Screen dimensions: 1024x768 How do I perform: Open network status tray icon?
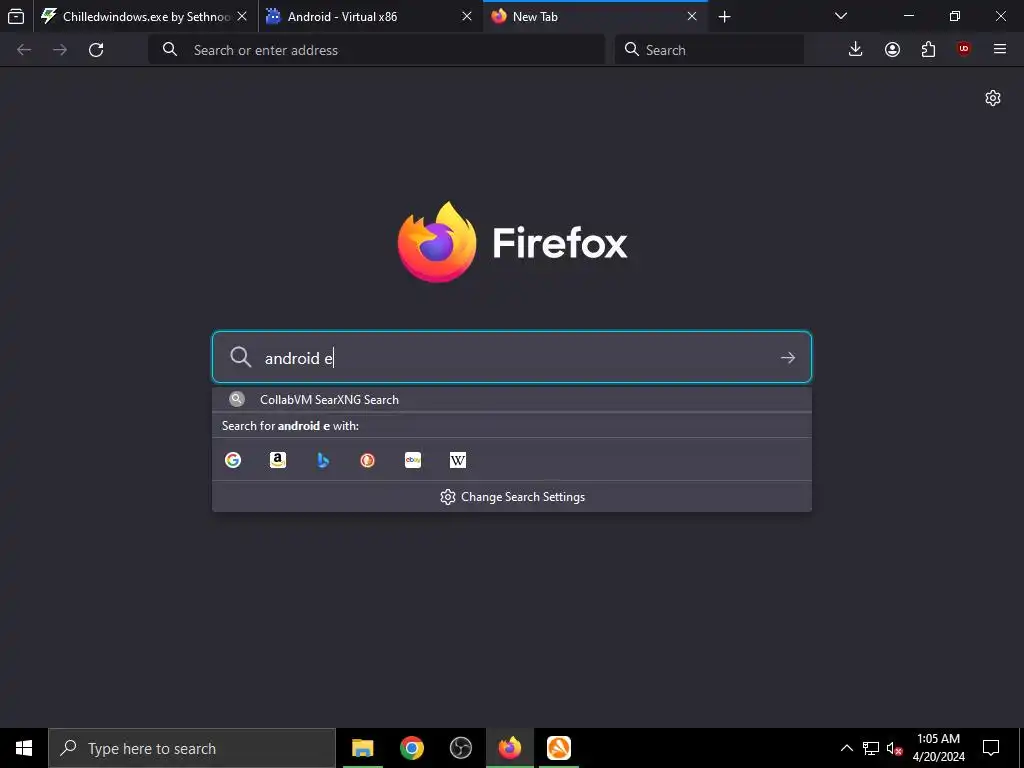871,748
